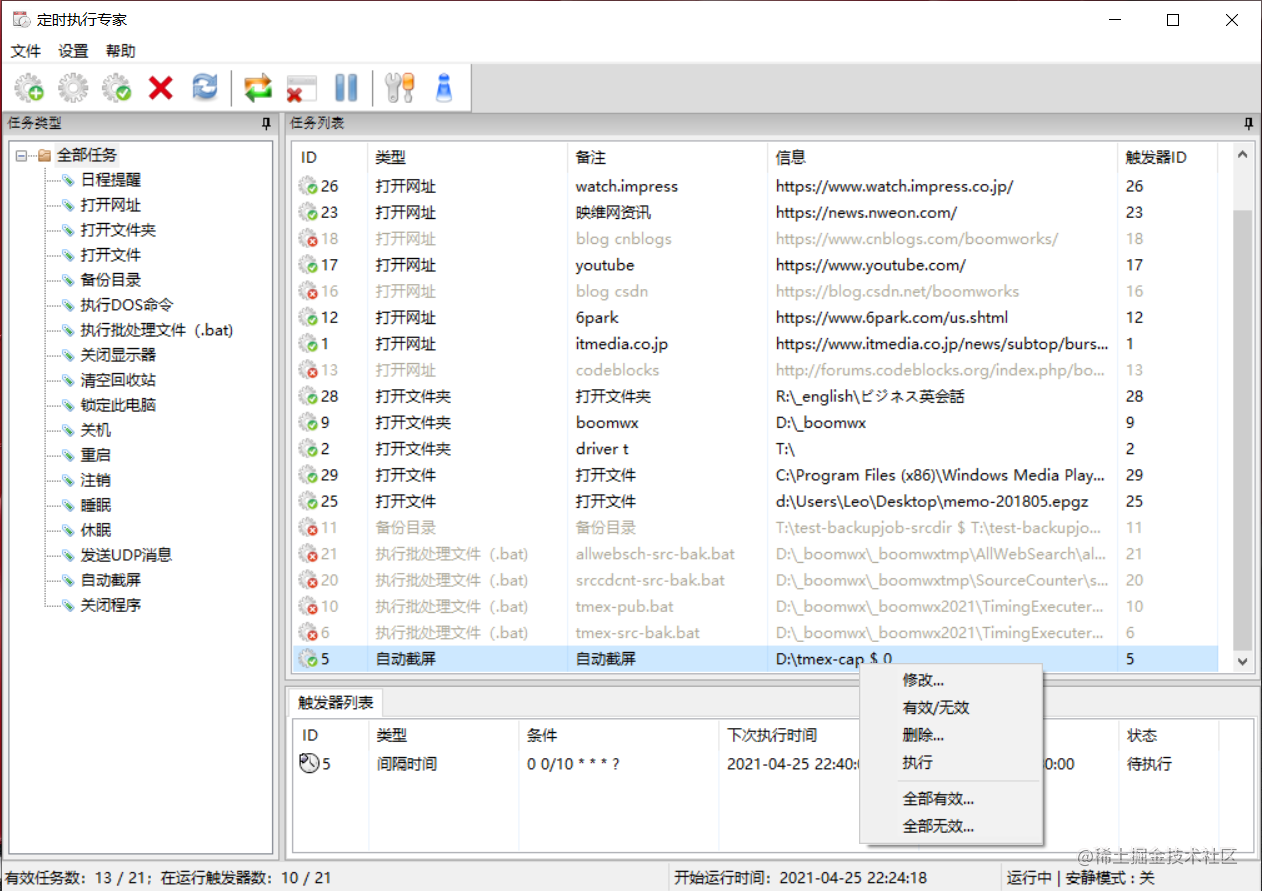Select 自动截屏 in task type tree
Viewport: 1262px width, 891px height.
pos(110,580)
